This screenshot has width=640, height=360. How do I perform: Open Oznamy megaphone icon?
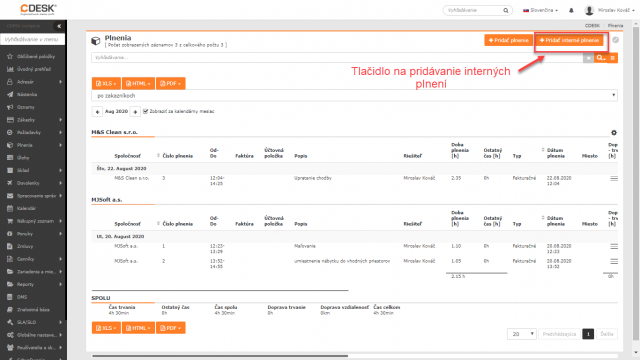tap(10, 107)
